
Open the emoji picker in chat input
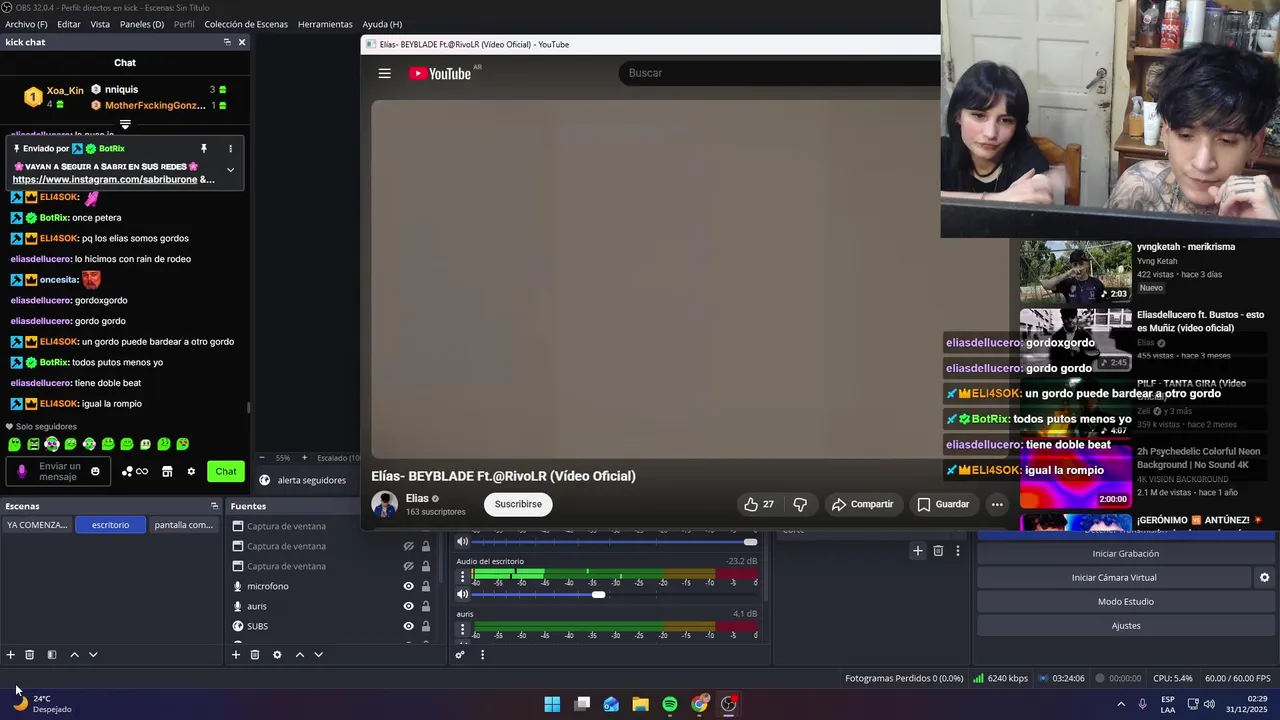tap(95, 472)
